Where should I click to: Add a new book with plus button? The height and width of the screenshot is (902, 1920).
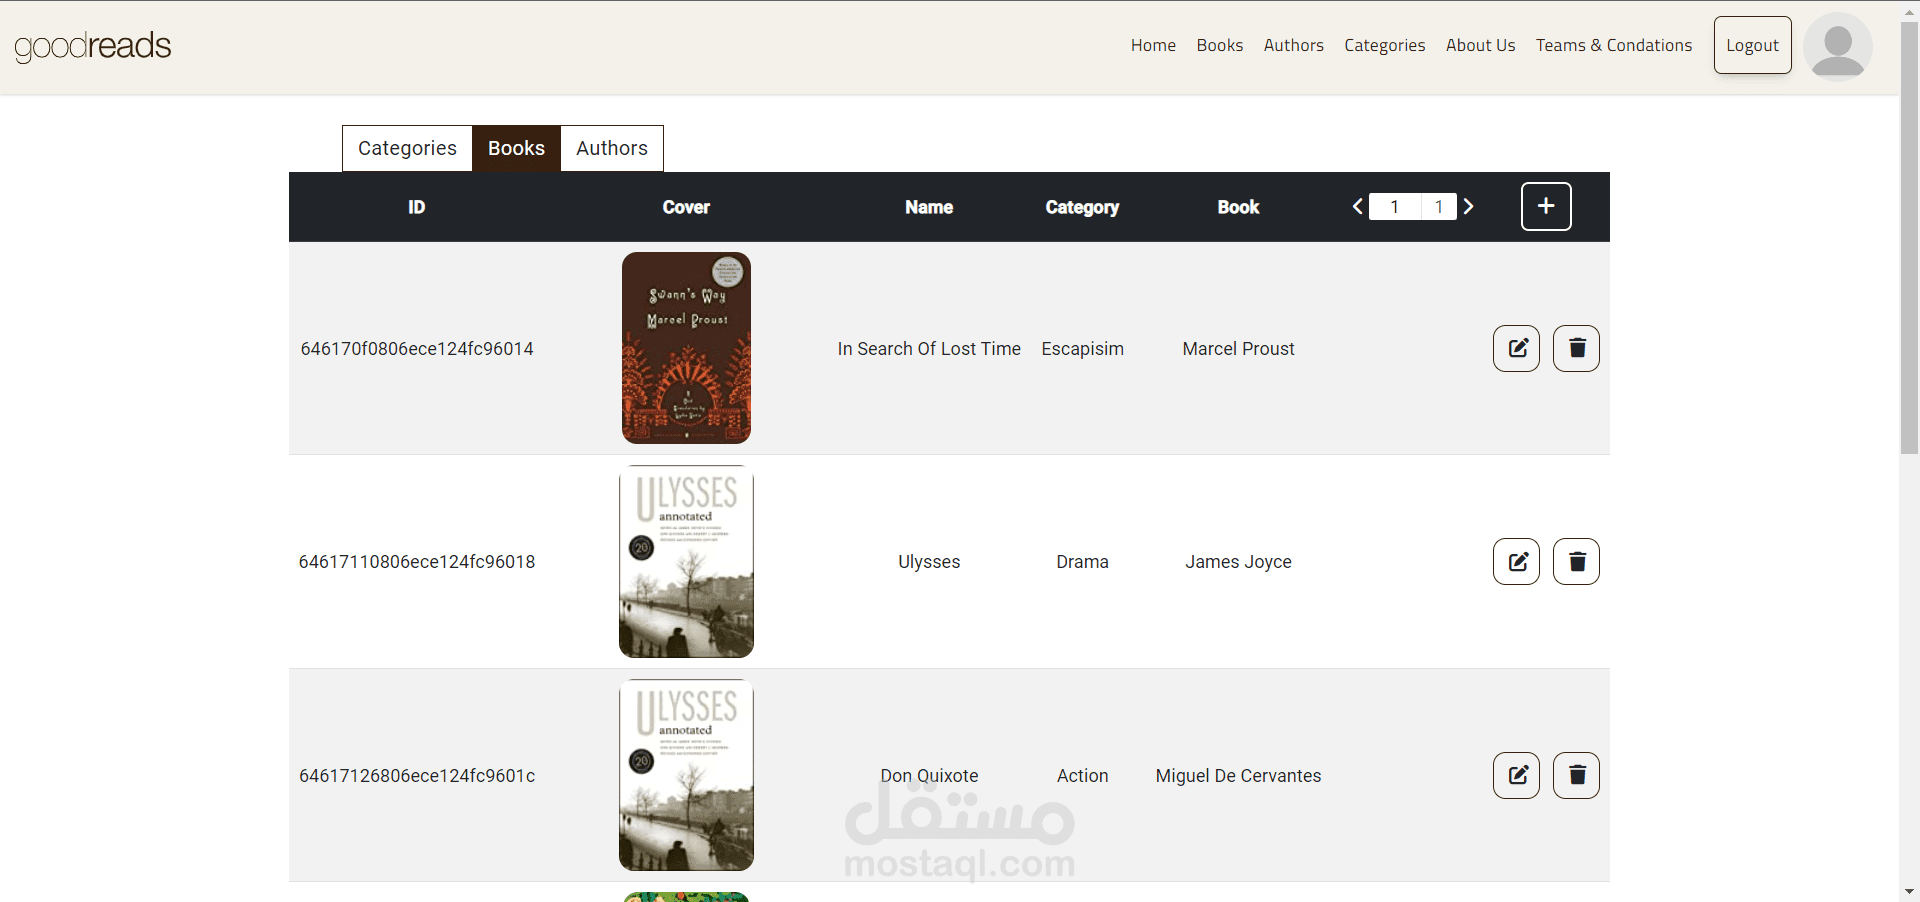click(x=1546, y=206)
